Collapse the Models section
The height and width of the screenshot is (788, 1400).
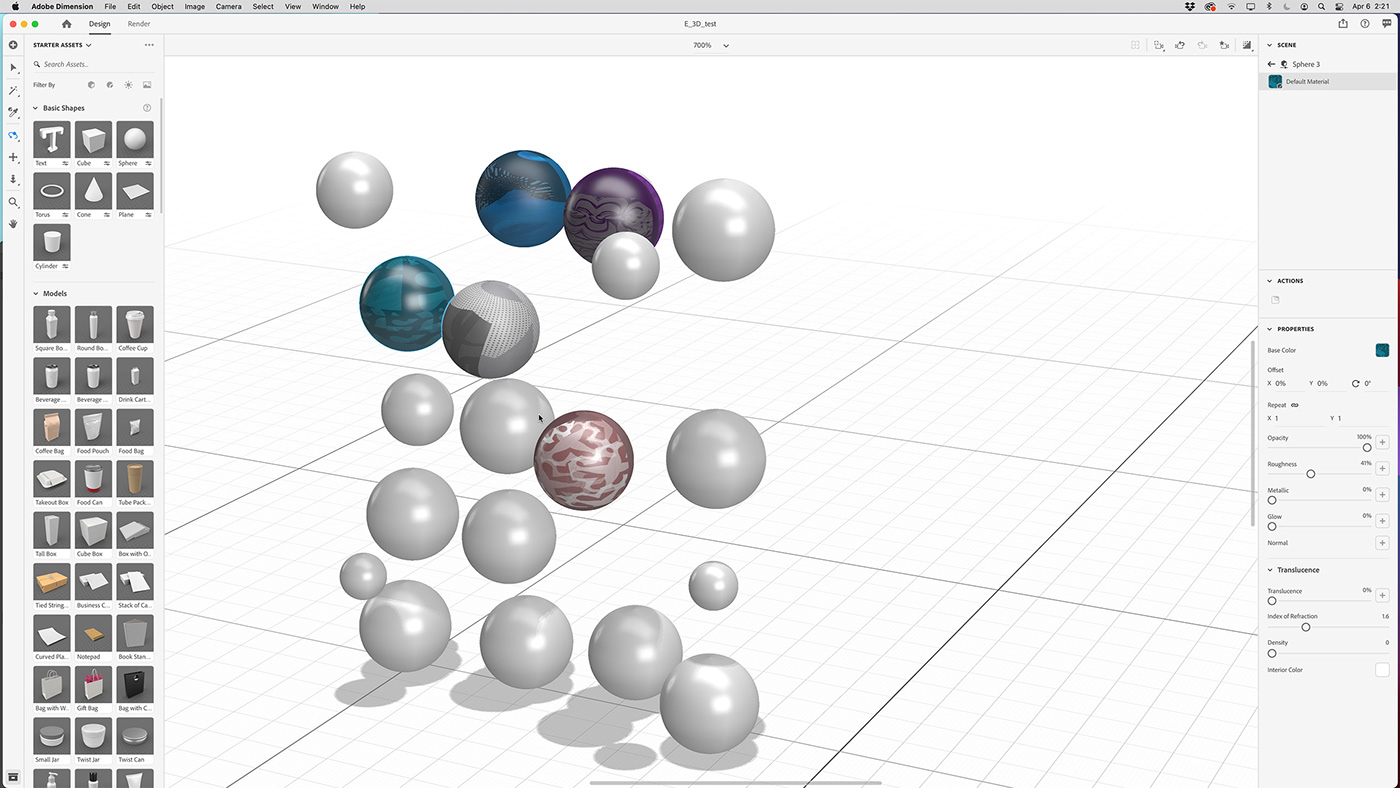tap(36, 294)
